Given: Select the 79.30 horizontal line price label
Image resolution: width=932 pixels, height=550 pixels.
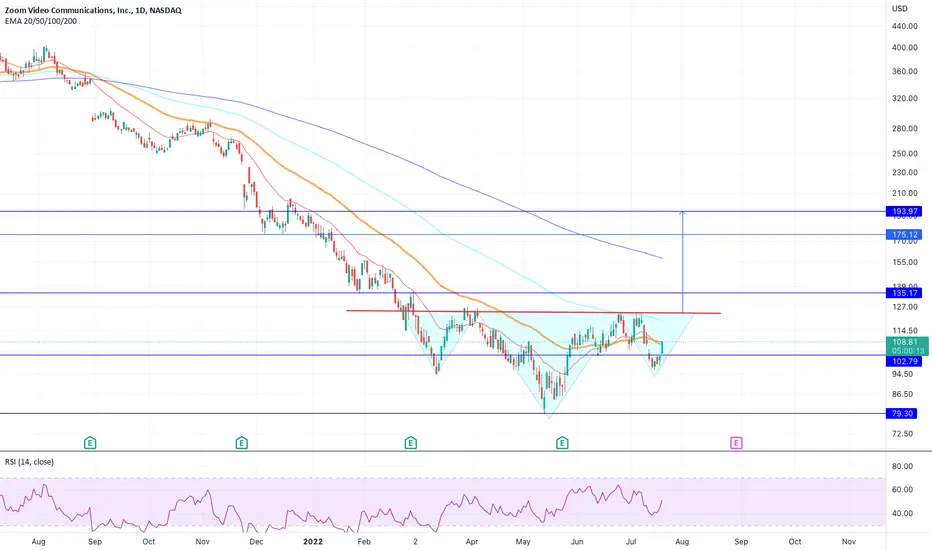Looking at the screenshot, I should pos(903,413).
